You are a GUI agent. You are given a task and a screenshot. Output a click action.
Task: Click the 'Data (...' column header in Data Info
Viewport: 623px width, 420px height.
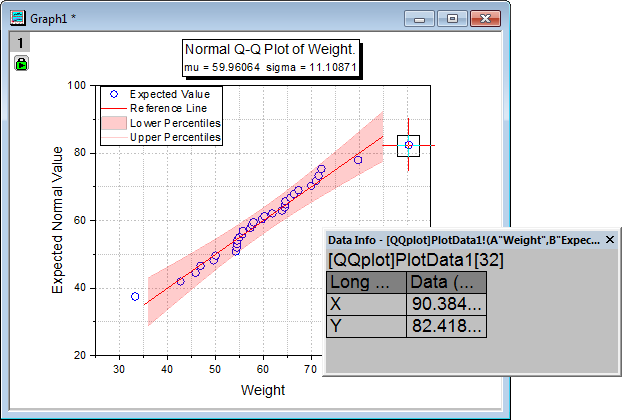tap(447, 282)
